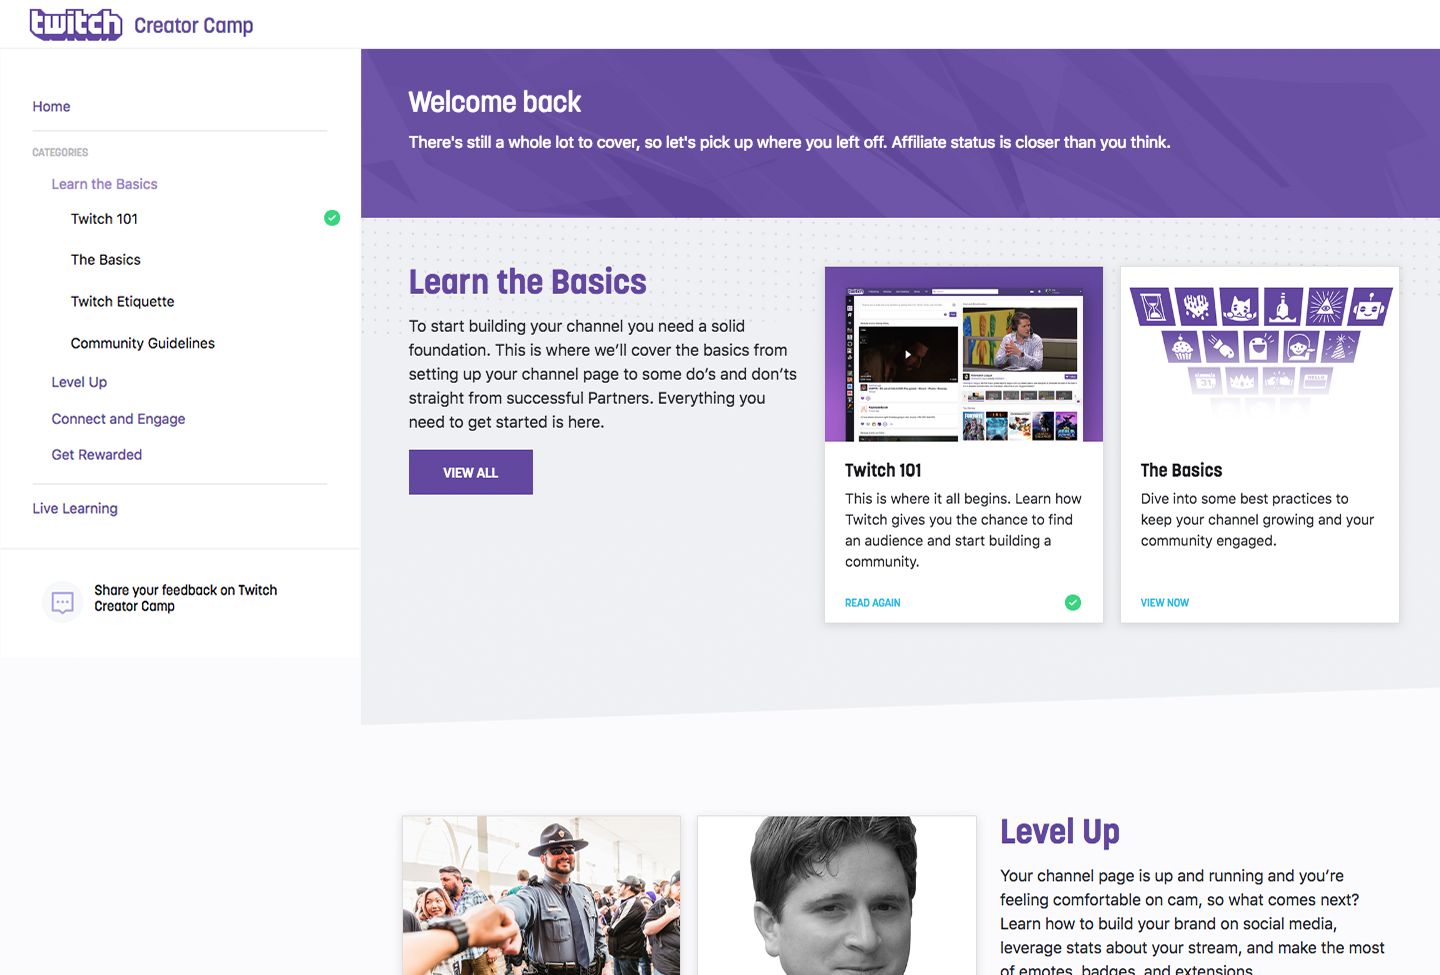
Task: Click VIEW NOW link on The Basics card
Action: coord(1164,603)
